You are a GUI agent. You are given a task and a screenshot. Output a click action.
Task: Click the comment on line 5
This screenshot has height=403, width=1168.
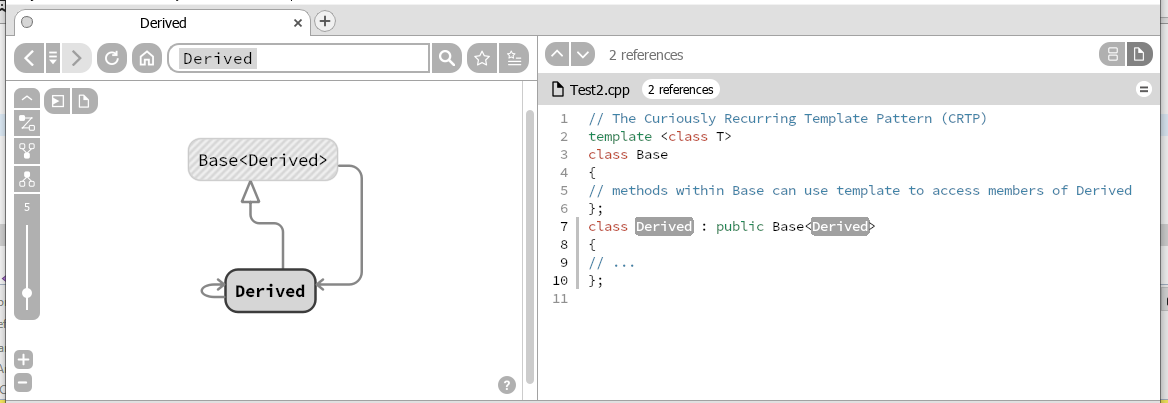[860, 191]
